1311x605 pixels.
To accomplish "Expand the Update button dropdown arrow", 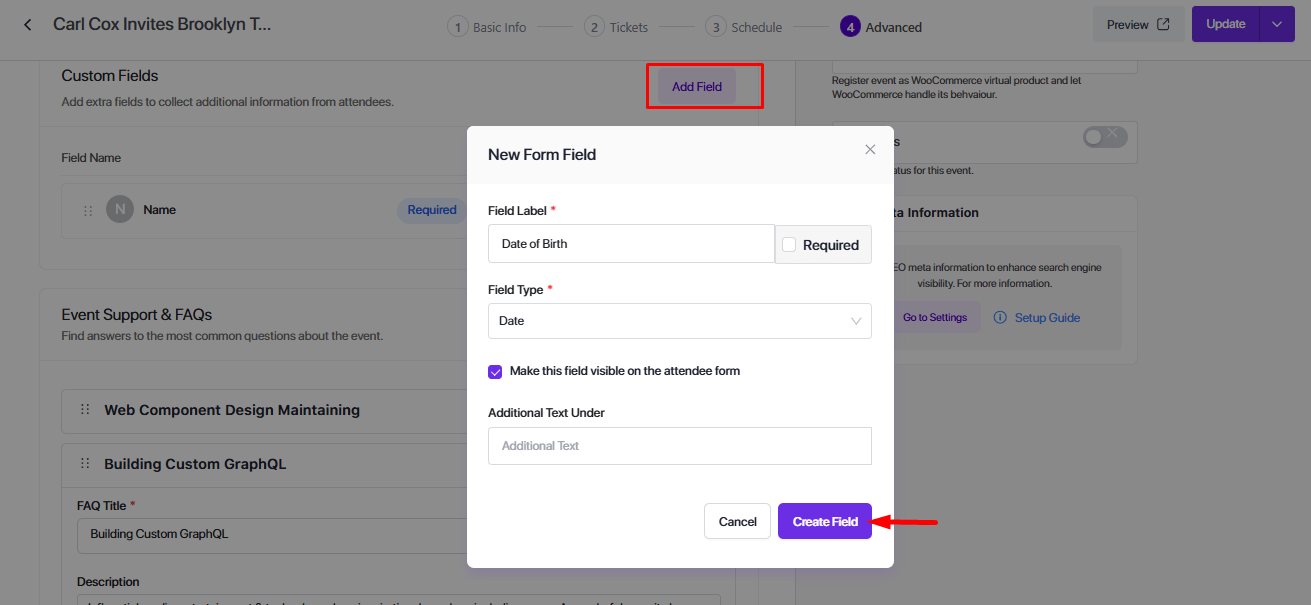I will pos(1276,24).
